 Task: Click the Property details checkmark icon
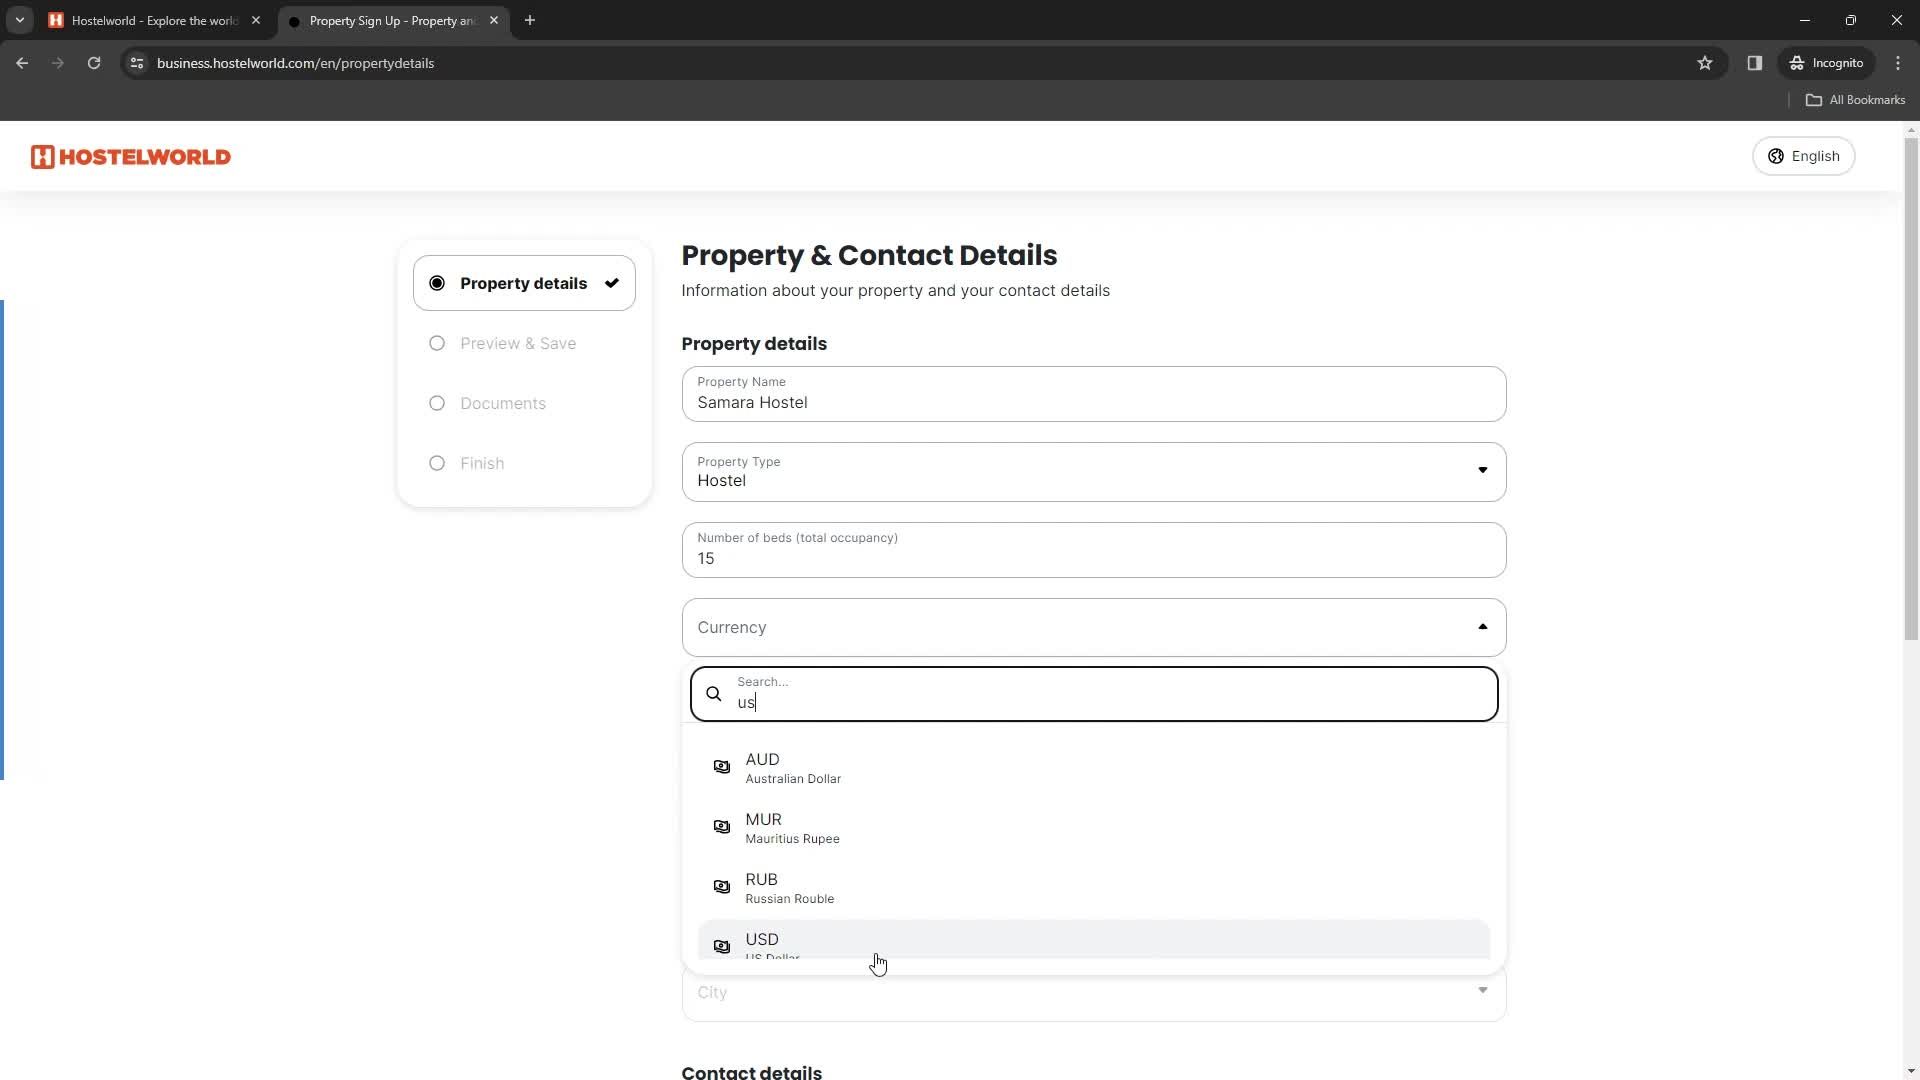click(612, 283)
